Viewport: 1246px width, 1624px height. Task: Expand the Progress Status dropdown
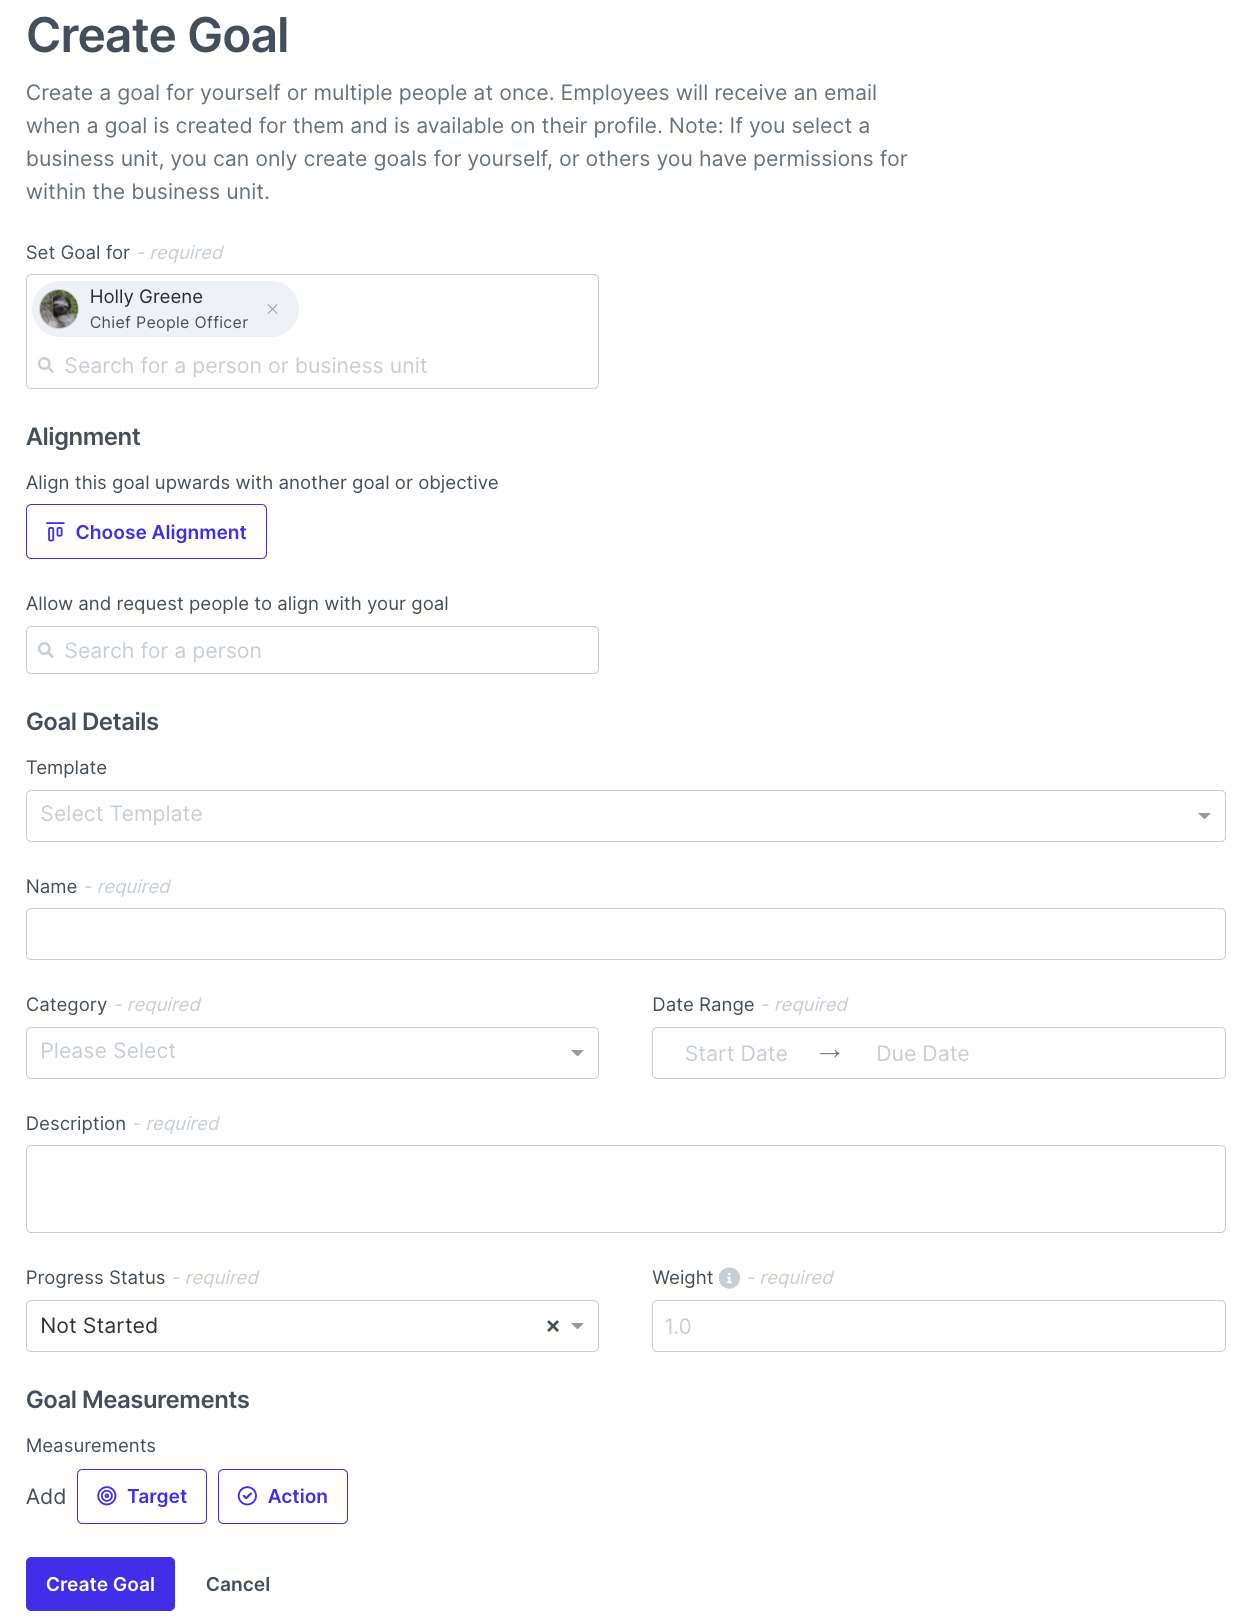pos(577,1326)
